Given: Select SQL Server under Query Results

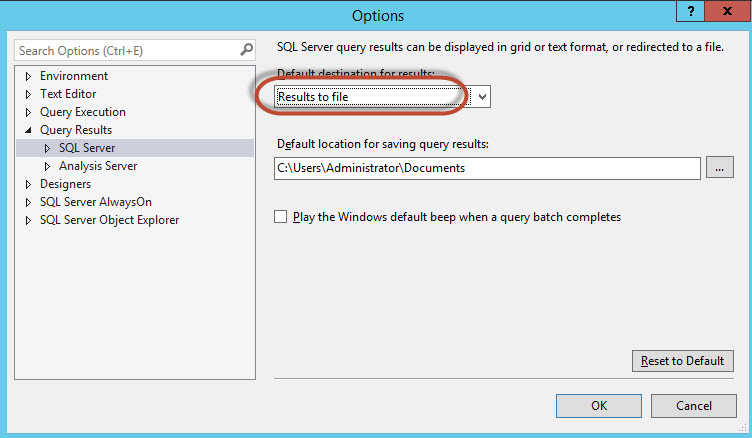Looking at the screenshot, I should [x=87, y=148].
